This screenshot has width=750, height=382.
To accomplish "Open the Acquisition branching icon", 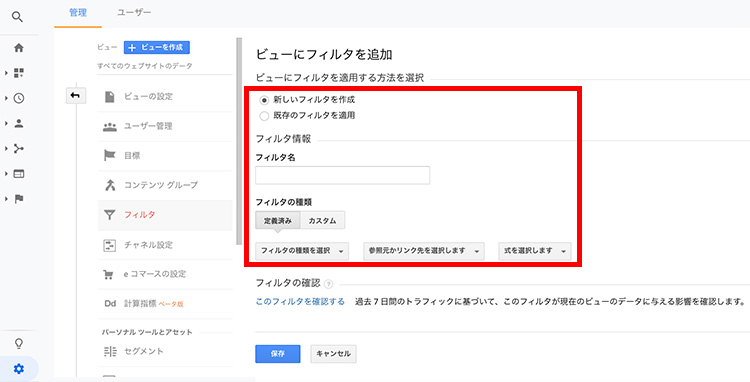I will 19,149.
